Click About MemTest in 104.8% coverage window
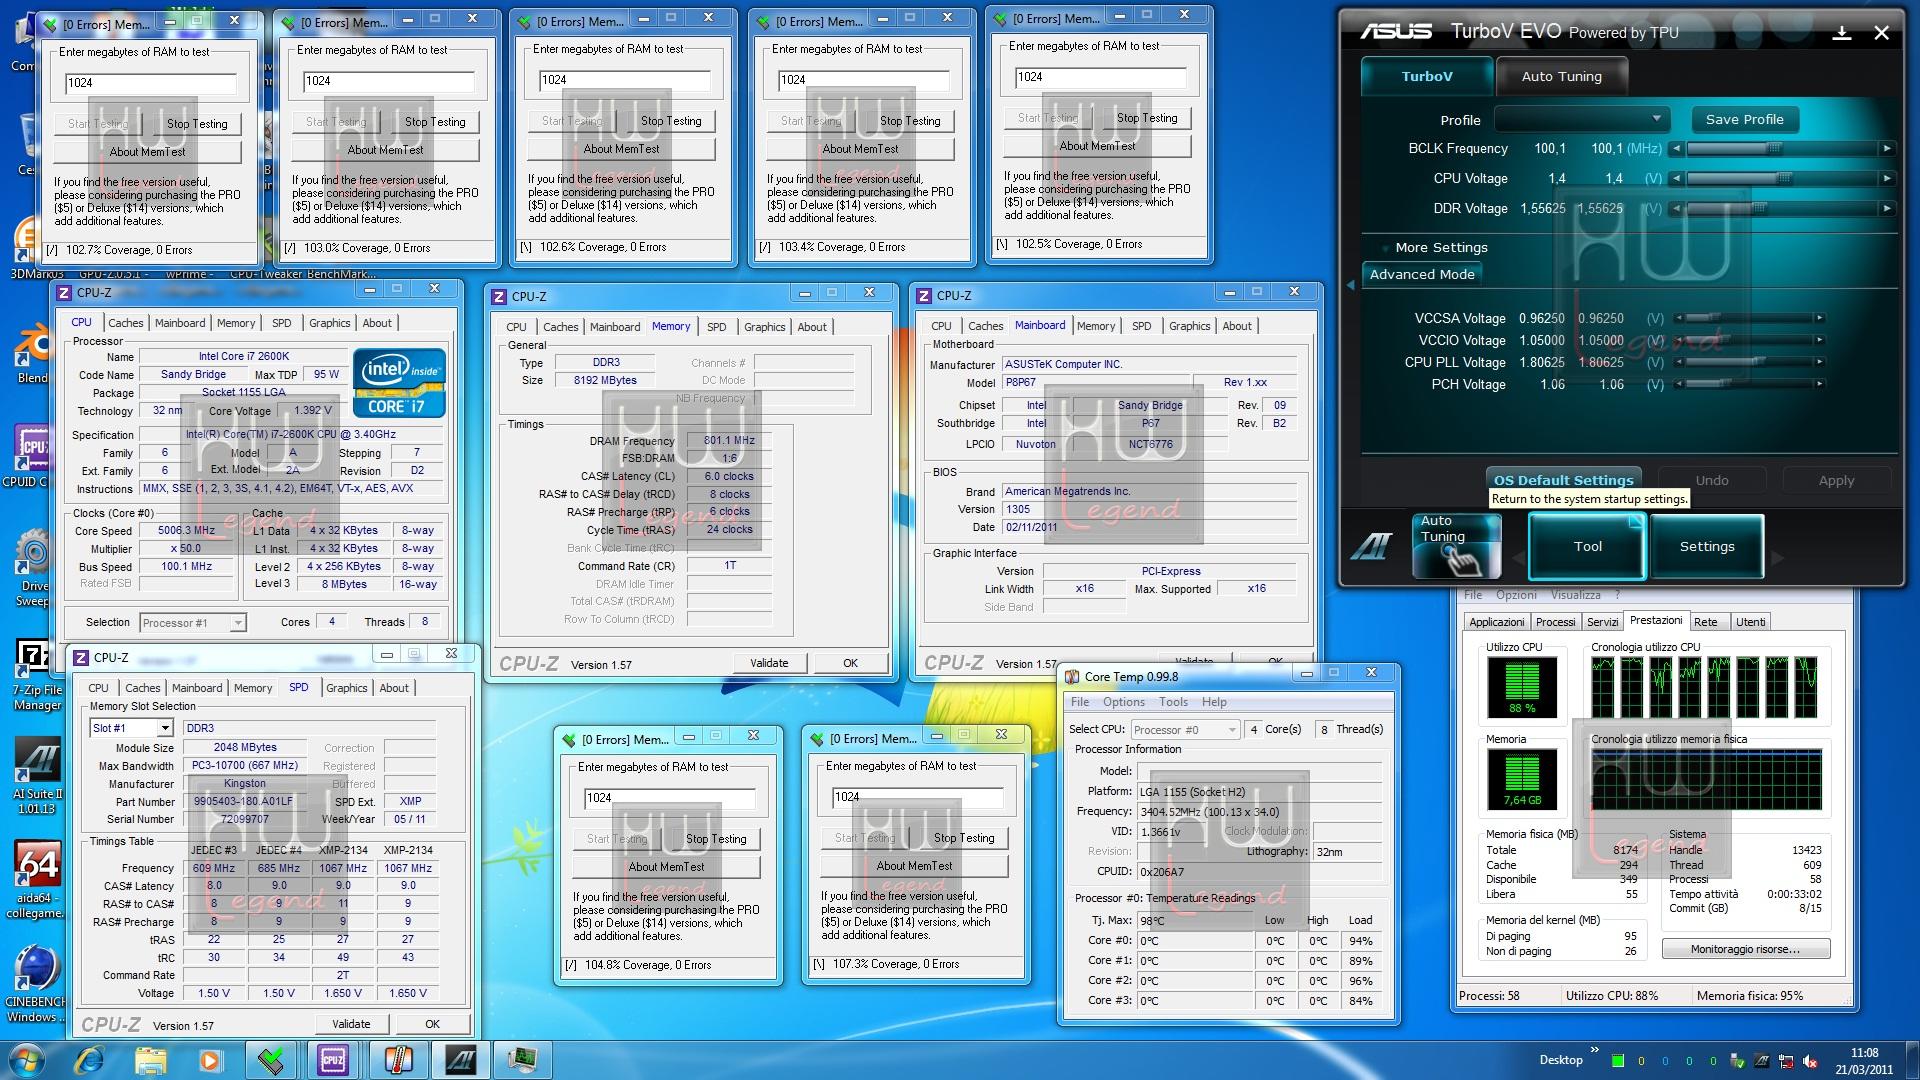This screenshot has height=1080, width=1920. point(666,867)
